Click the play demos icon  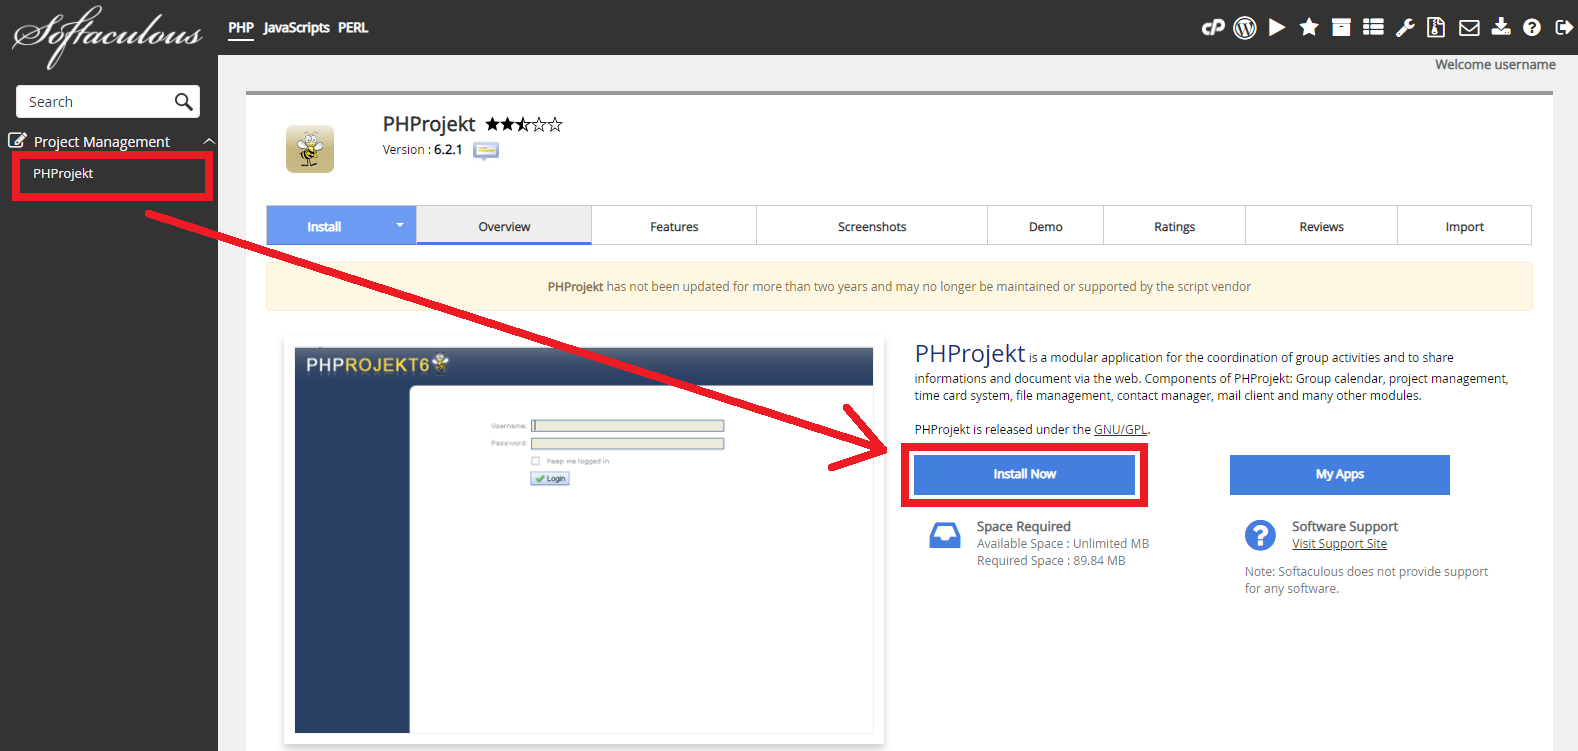[1277, 28]
